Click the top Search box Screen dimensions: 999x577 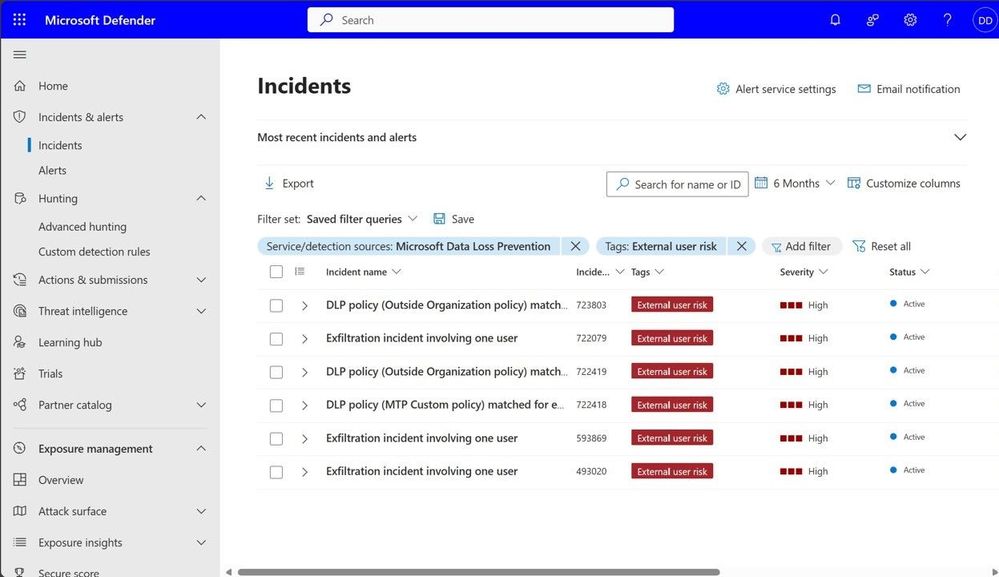pos(491,20)
